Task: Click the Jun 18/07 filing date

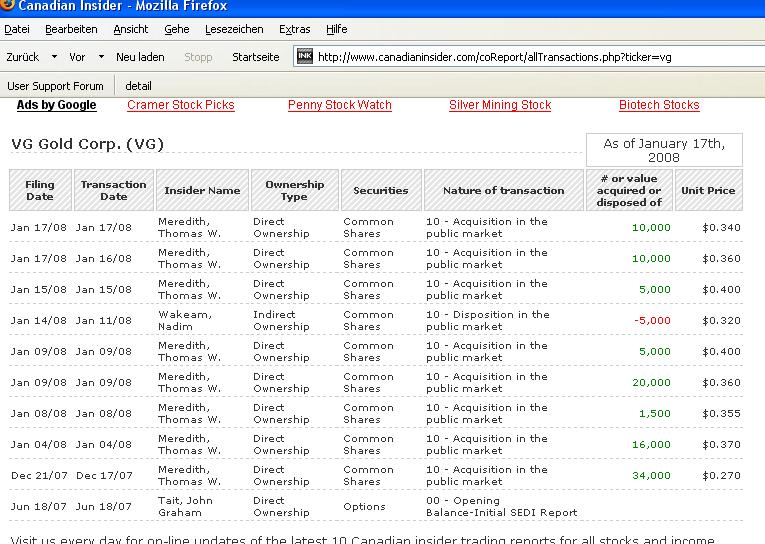Action: [39, 506]
